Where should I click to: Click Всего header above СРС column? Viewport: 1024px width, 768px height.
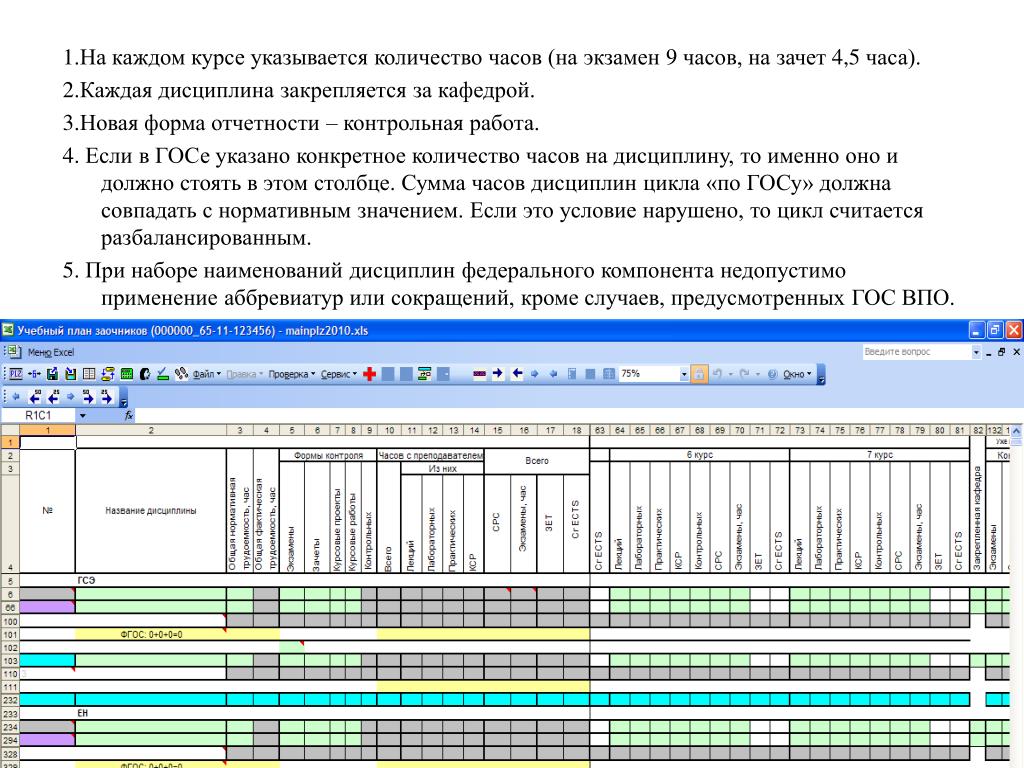pos(537,461)
